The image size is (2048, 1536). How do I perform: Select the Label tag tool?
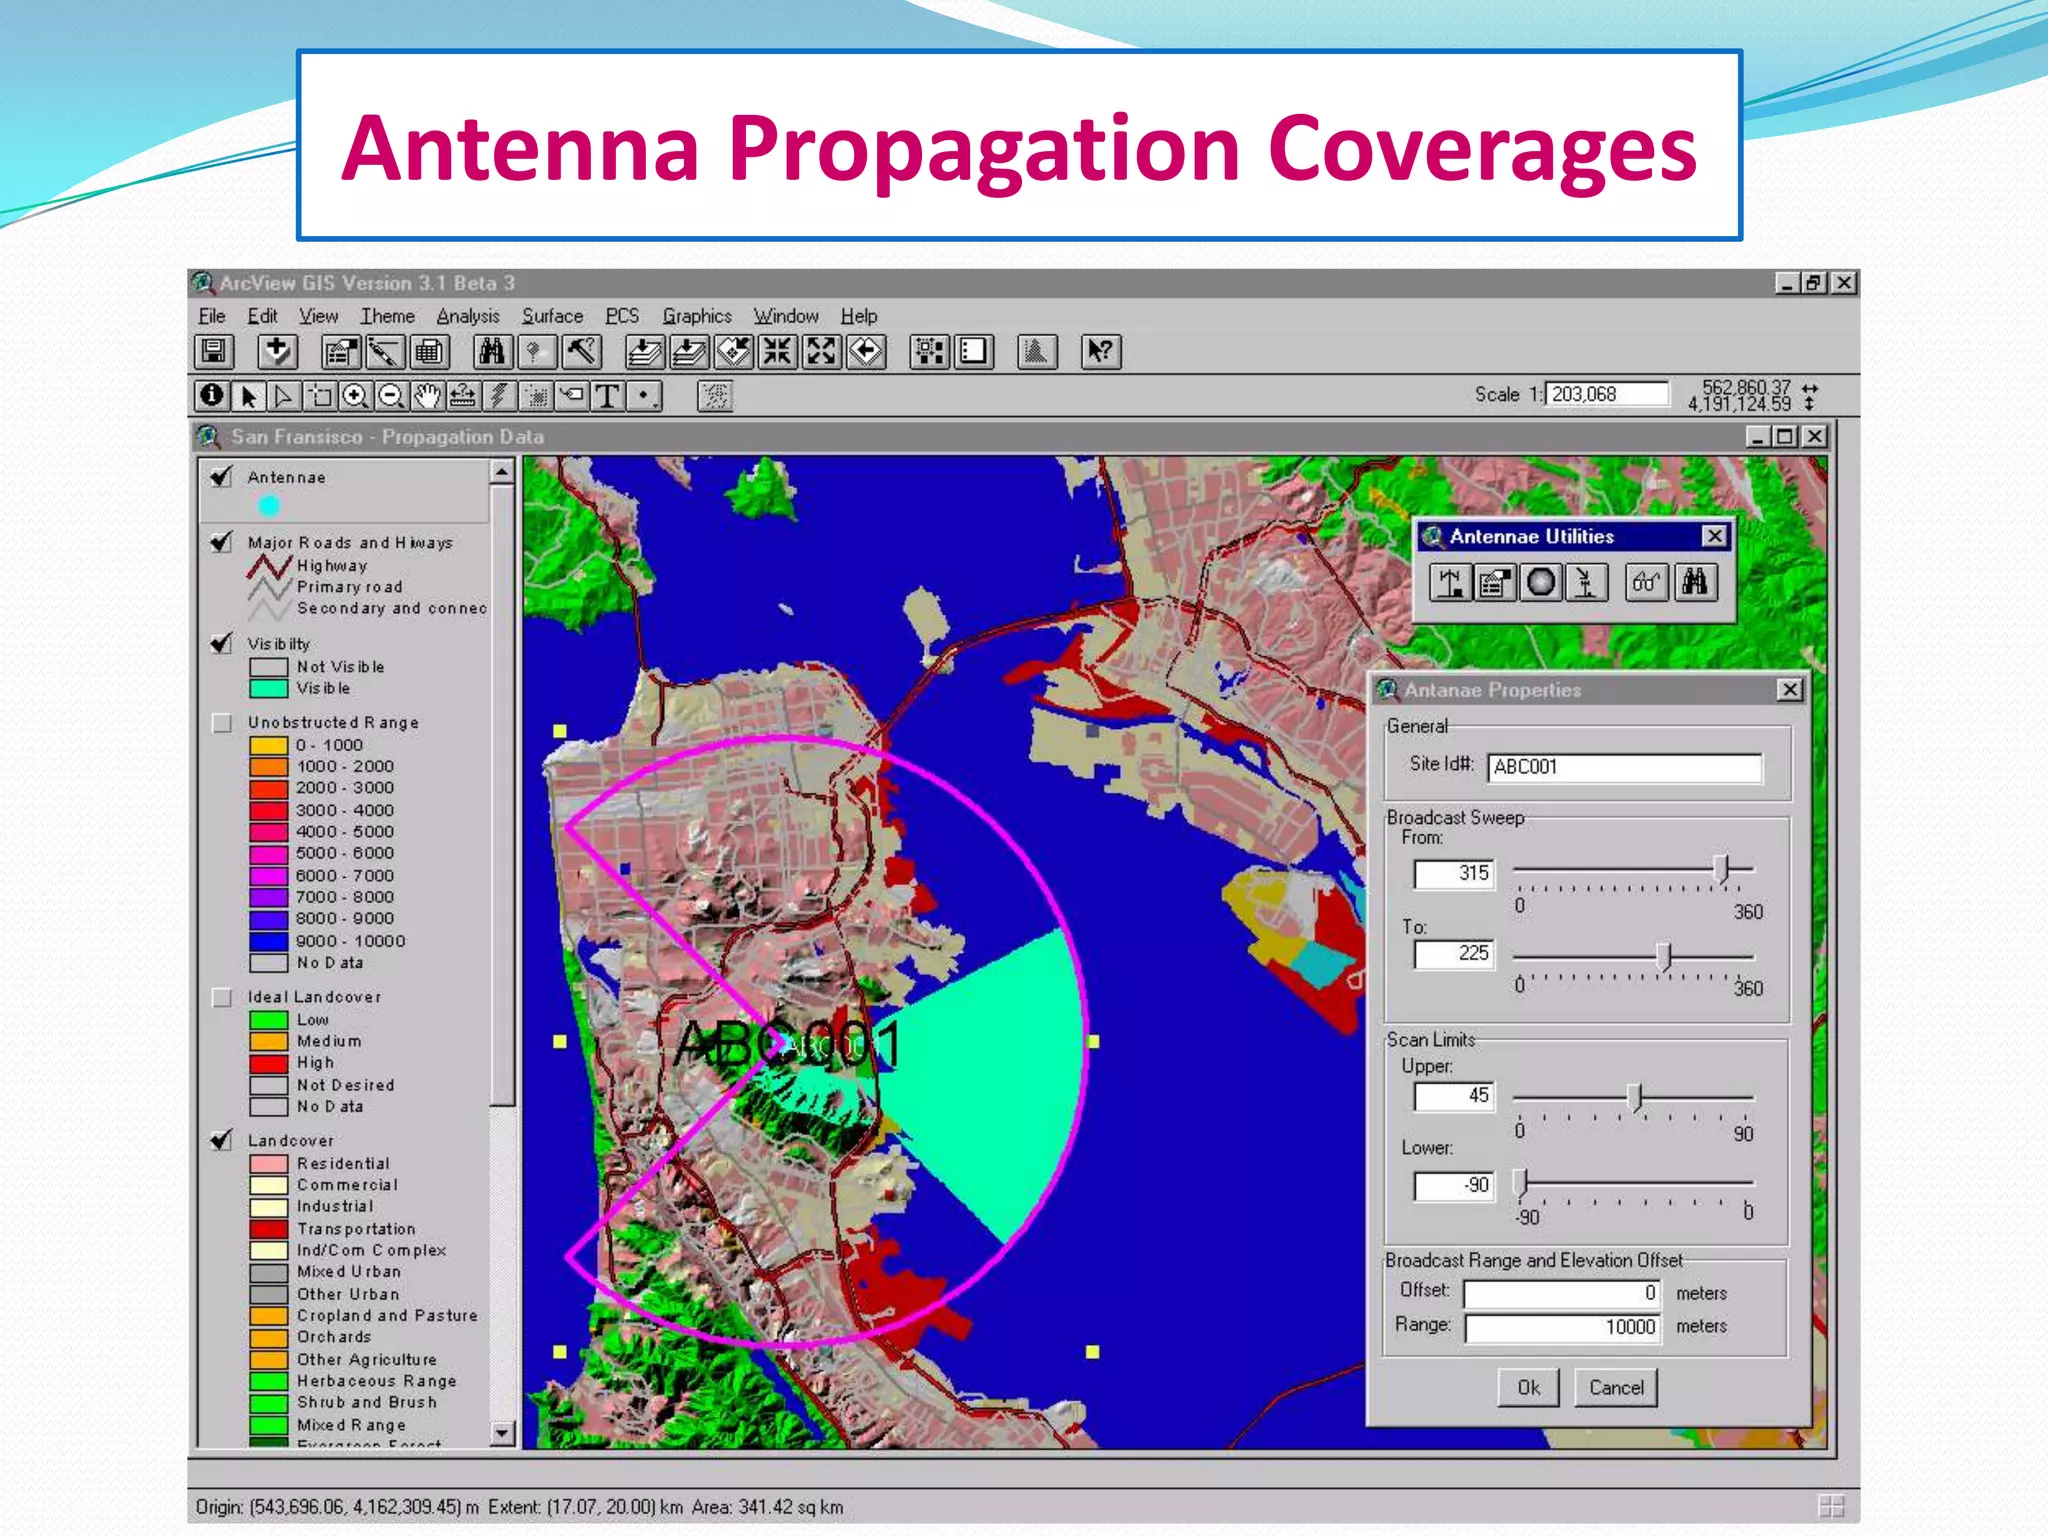click(x=571, y=396)
